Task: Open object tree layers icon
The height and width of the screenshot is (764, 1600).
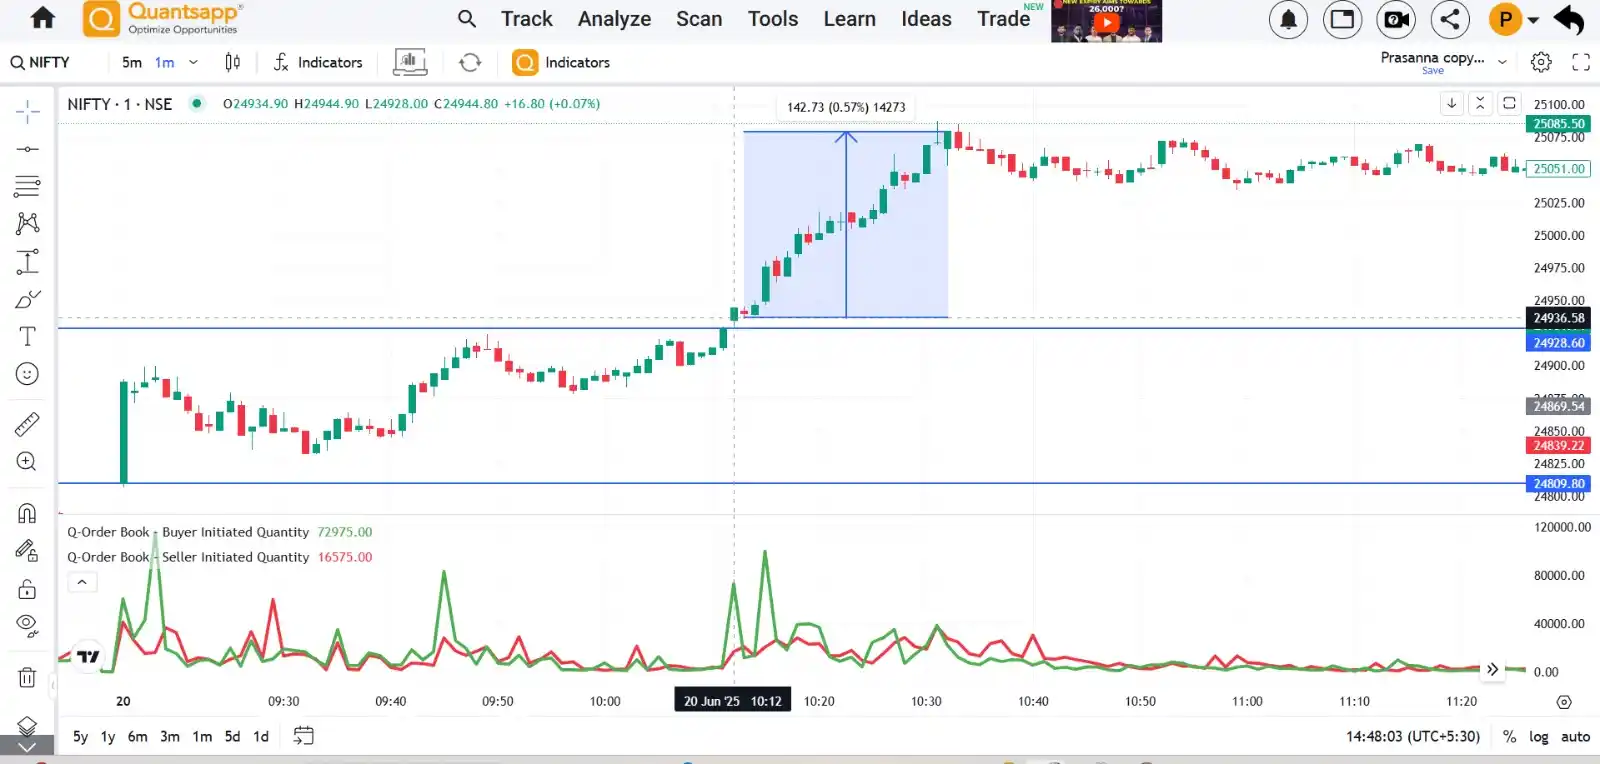Action: 28,725
